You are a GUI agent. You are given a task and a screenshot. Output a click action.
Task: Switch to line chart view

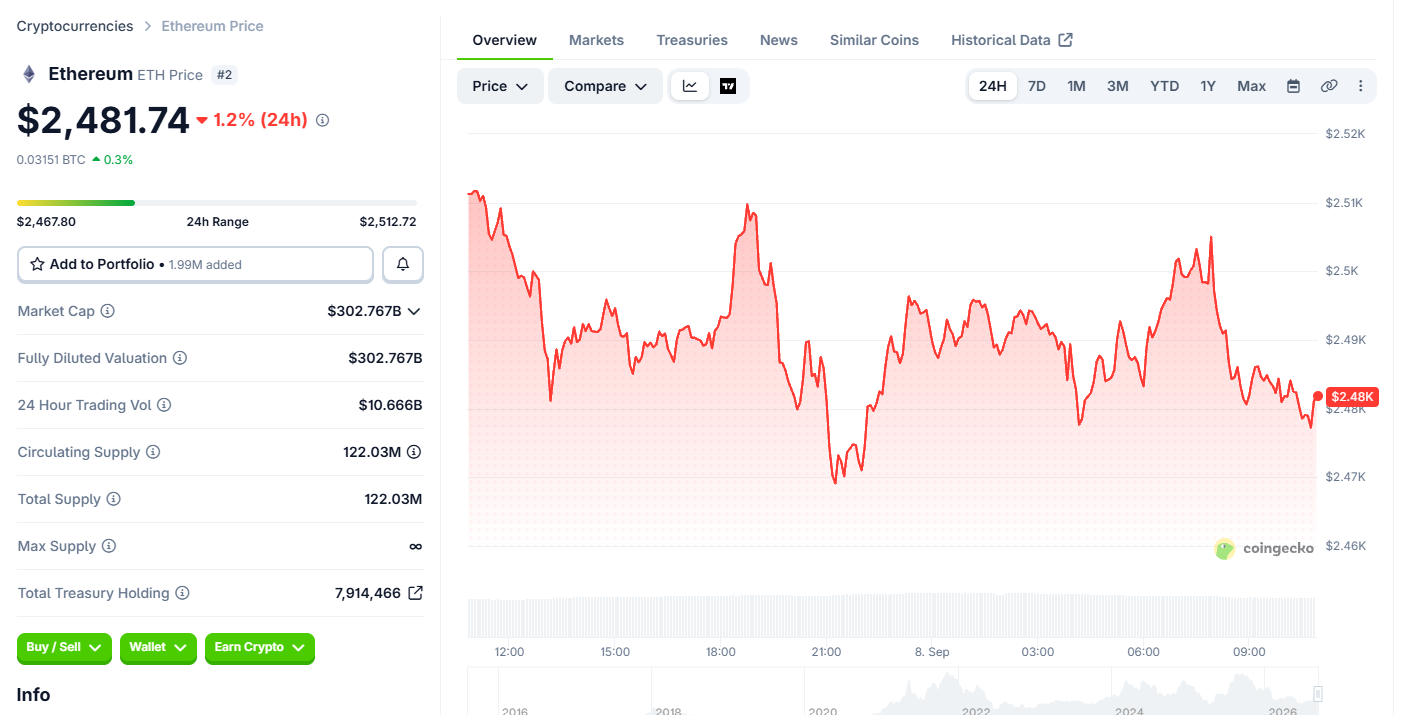(690, 86)
